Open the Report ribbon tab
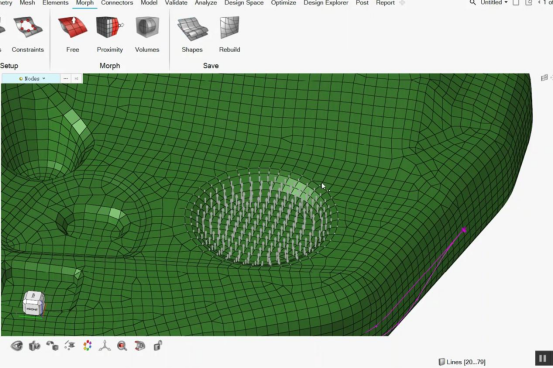The height and width of the screenshot is (368, 553). pos(385,3)
